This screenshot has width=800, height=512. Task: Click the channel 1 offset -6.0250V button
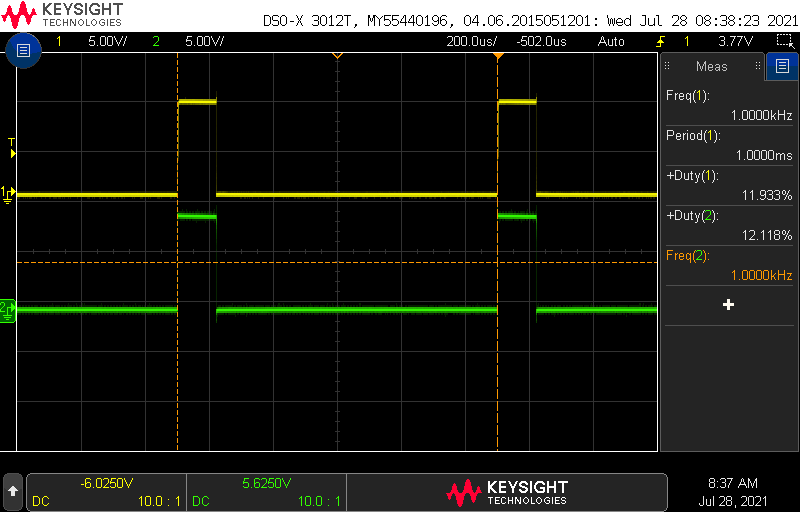point(106,491)
